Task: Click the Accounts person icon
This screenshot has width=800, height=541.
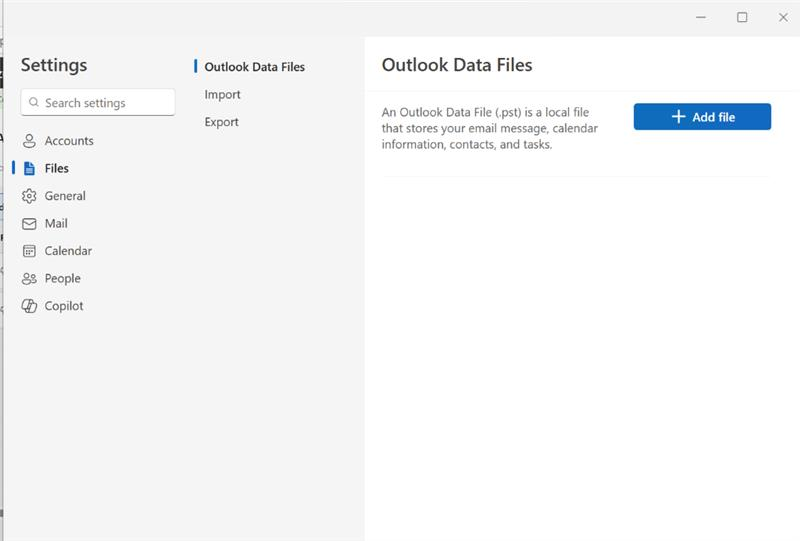Action: pyautogui.click(x=29, y=141)
